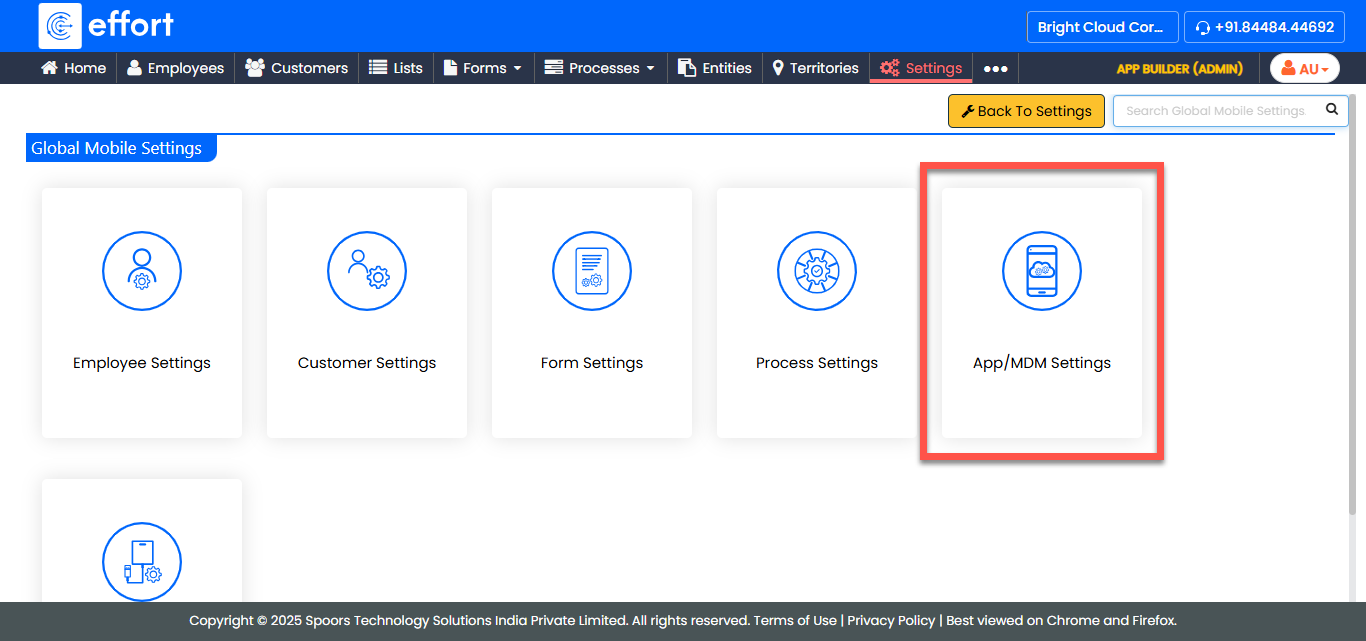The height and width of the screenshot is (641, 1366).
Task: Navigate to Territories in navbar
Action: (x=815, y=68)
